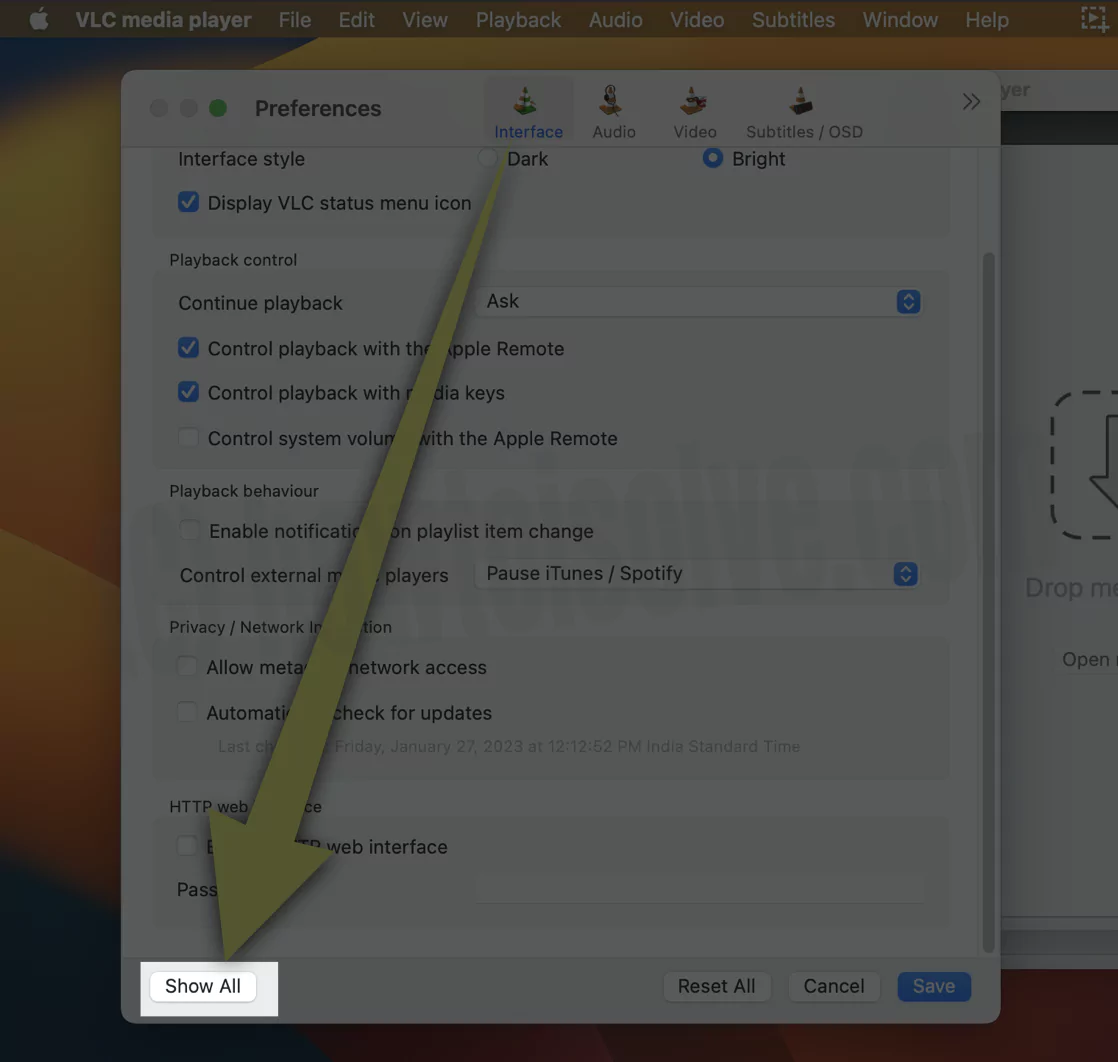1118x1062 pixels.
Task: Open the Apple menu
Action: point(39,19)
